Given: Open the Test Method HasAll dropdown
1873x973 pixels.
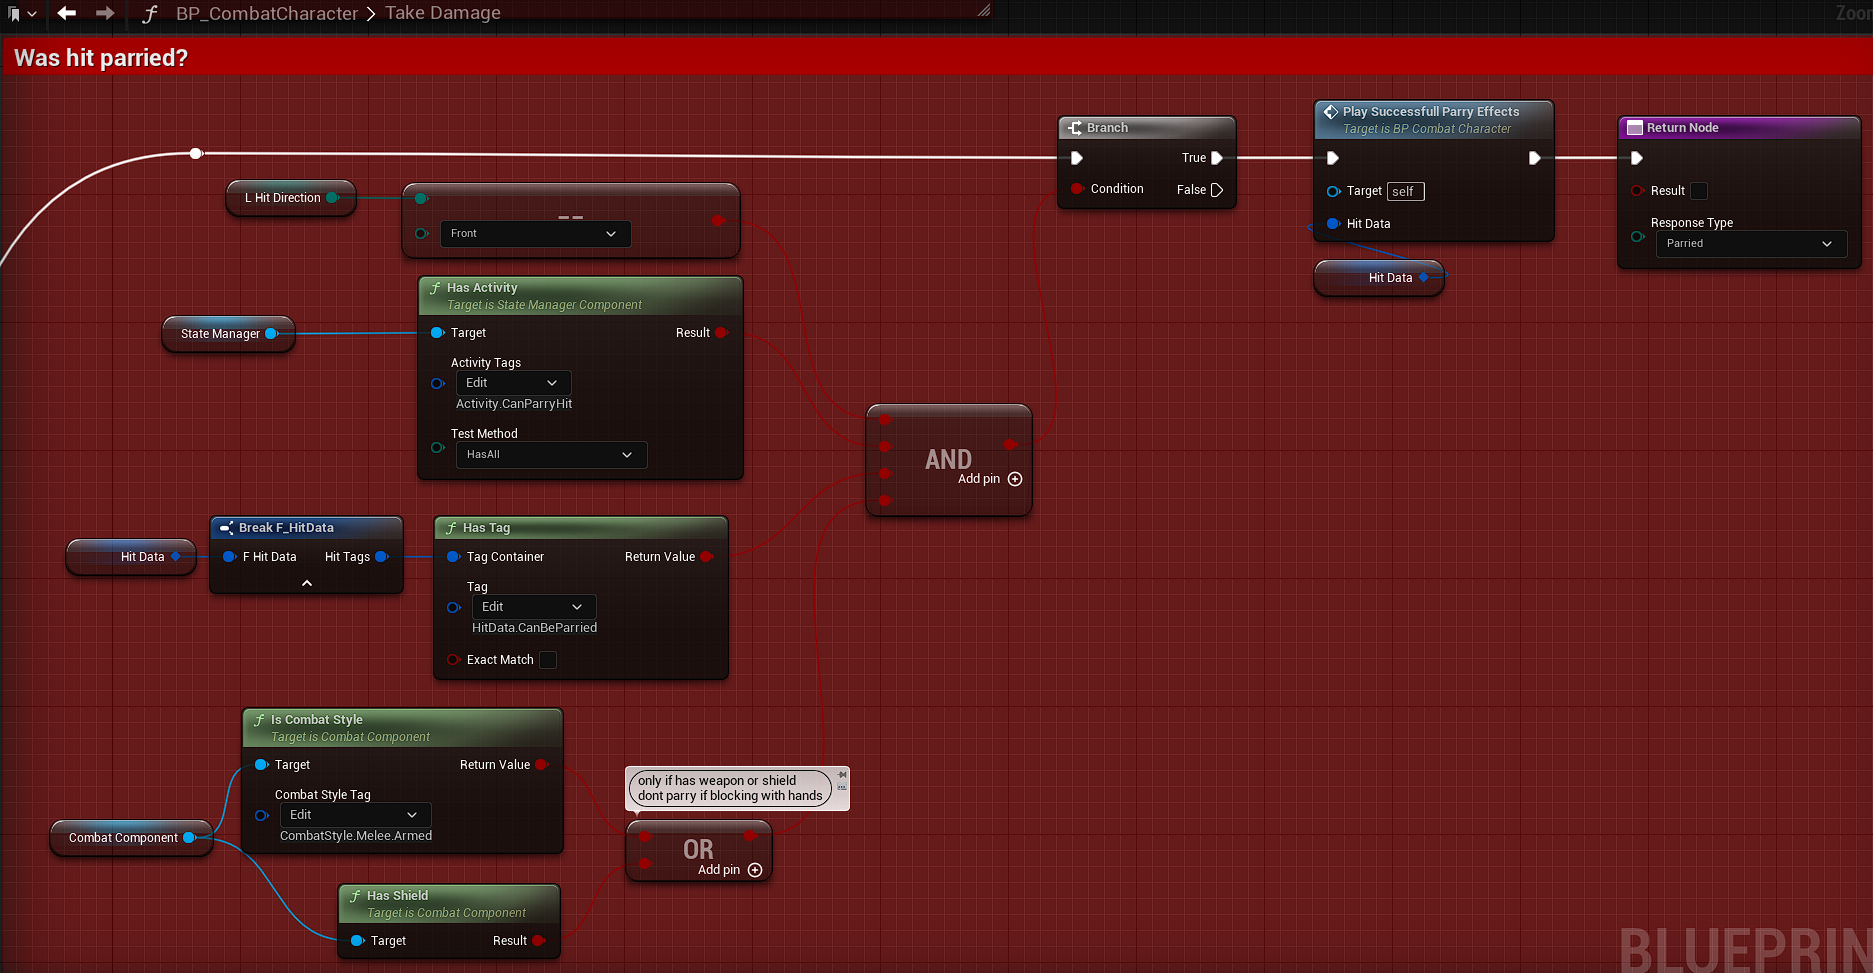Looking at the screenshot, I should click(x=550, y=455).
